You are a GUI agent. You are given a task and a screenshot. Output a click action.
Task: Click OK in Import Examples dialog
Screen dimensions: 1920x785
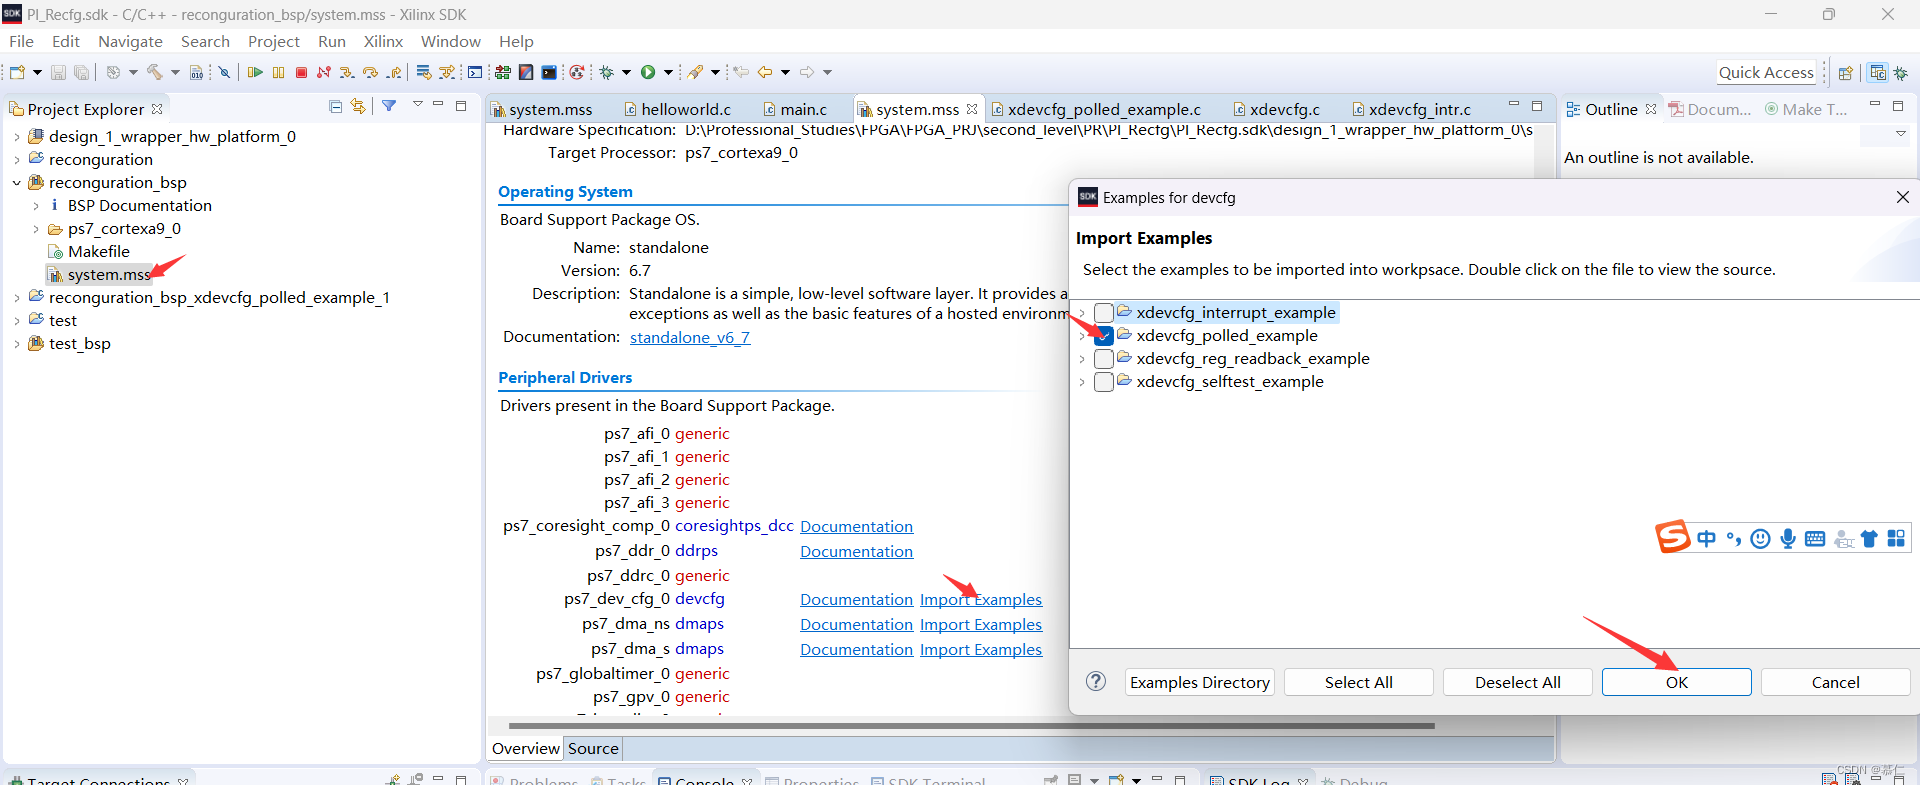click(x=1676, y=682)
